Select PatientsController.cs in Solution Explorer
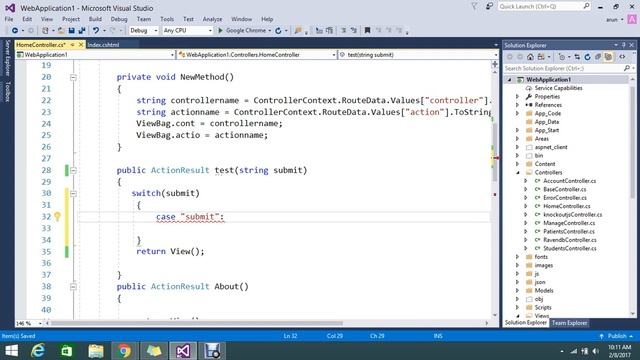 [569, 232]
